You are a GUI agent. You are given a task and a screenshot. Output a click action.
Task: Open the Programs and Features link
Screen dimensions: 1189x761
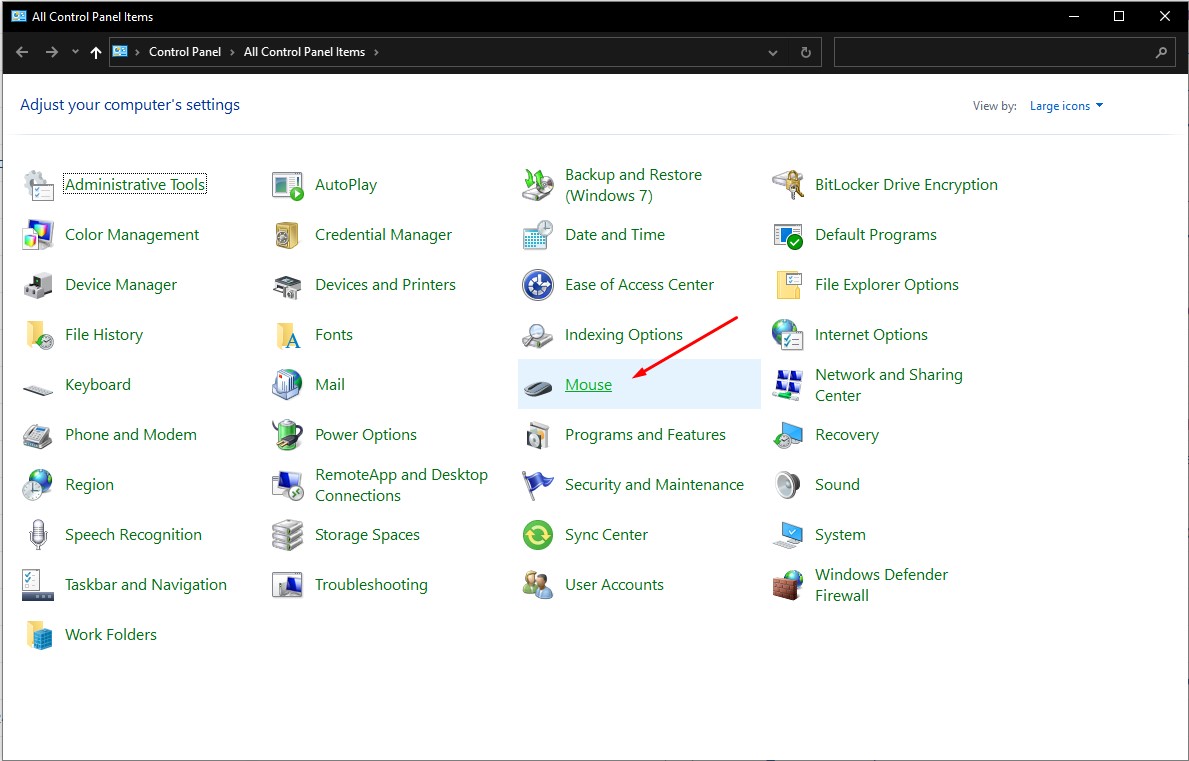coord(645,435)
